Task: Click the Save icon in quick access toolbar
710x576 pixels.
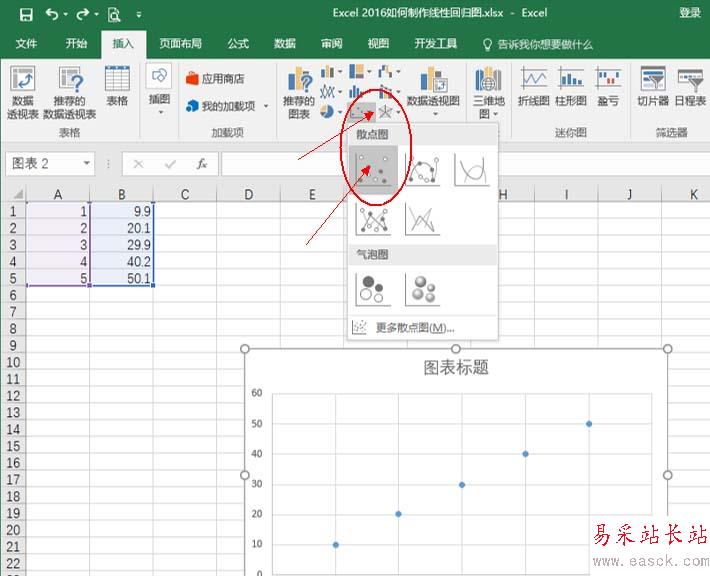Action: coord(26,14)
